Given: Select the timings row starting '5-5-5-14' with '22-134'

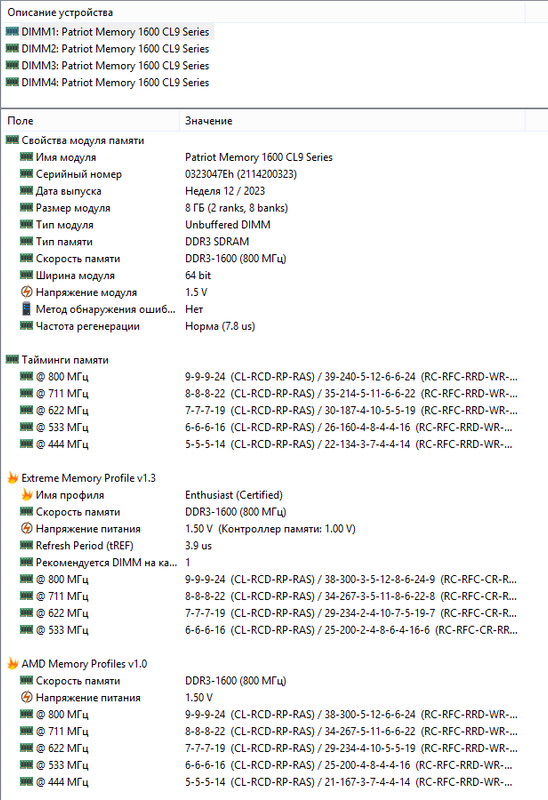Looking at the screenshot, I should 265,444.
